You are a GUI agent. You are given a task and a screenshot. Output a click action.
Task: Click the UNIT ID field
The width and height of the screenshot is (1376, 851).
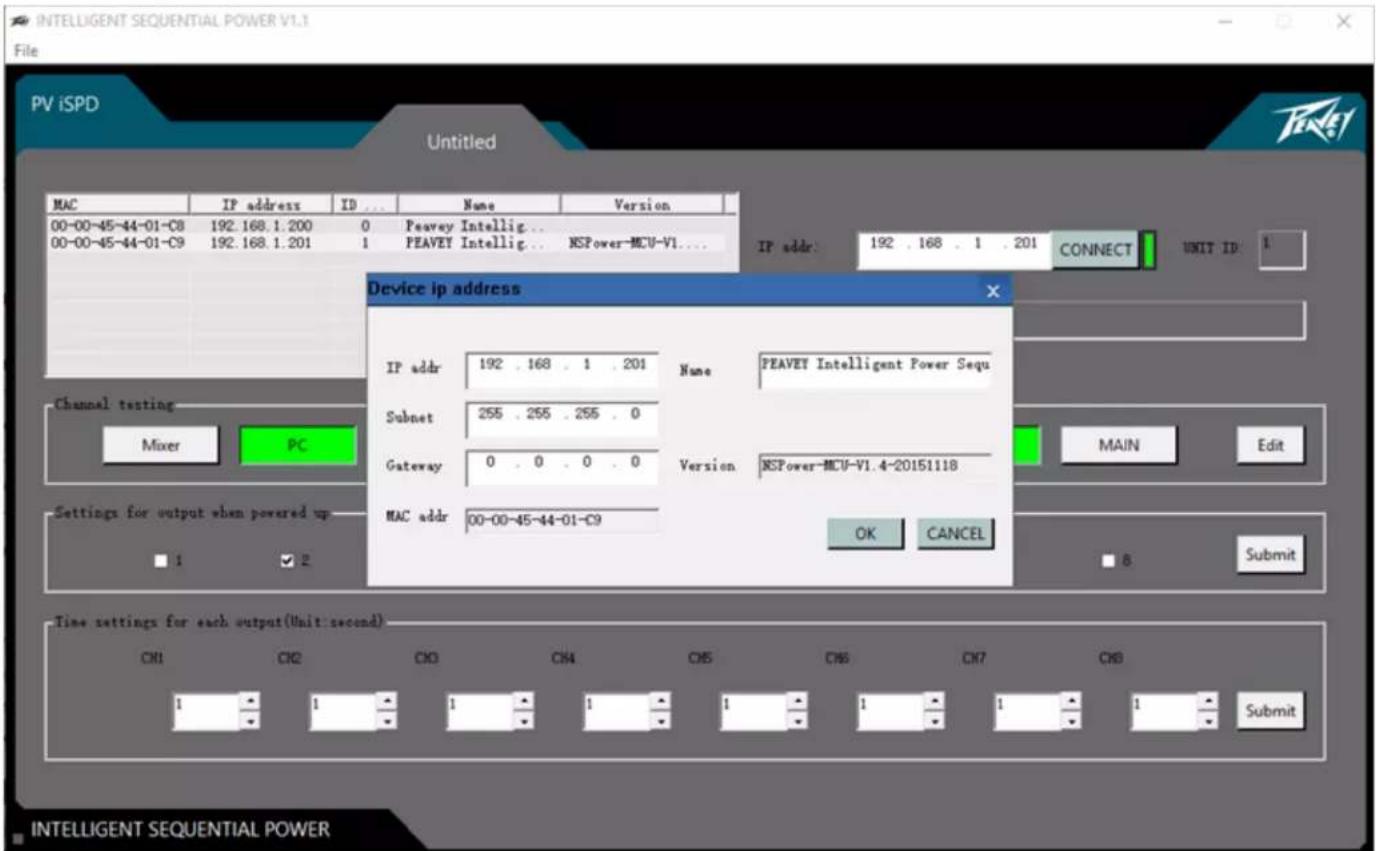click(x=1281, y=250)
